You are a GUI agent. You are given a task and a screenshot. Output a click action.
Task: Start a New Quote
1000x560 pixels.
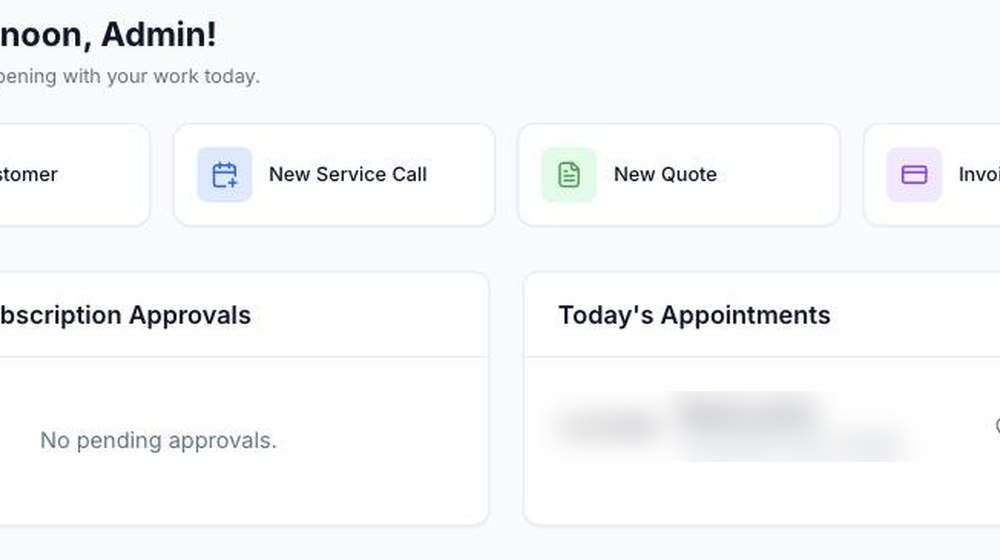[x=679, y=175]
